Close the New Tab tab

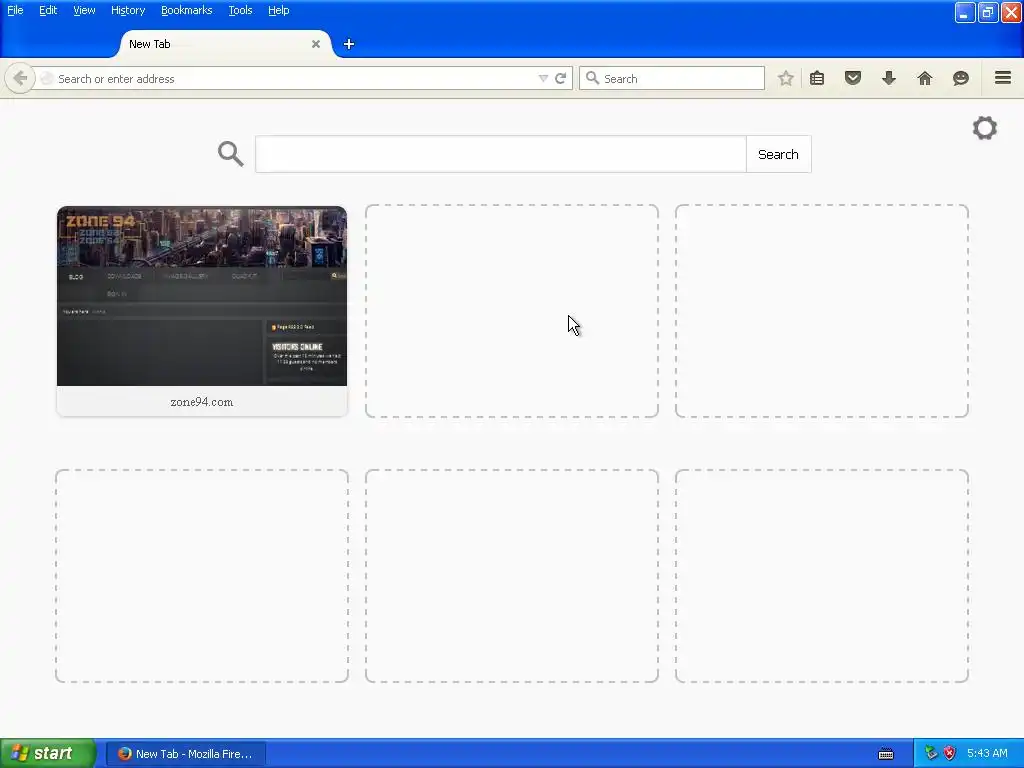point(316,44)
